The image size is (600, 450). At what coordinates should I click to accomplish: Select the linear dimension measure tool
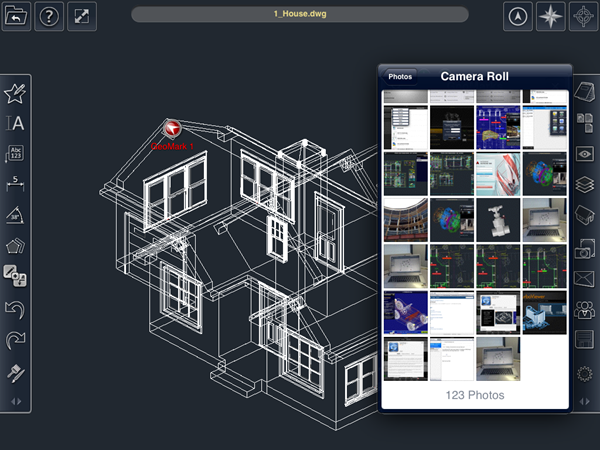15,184
